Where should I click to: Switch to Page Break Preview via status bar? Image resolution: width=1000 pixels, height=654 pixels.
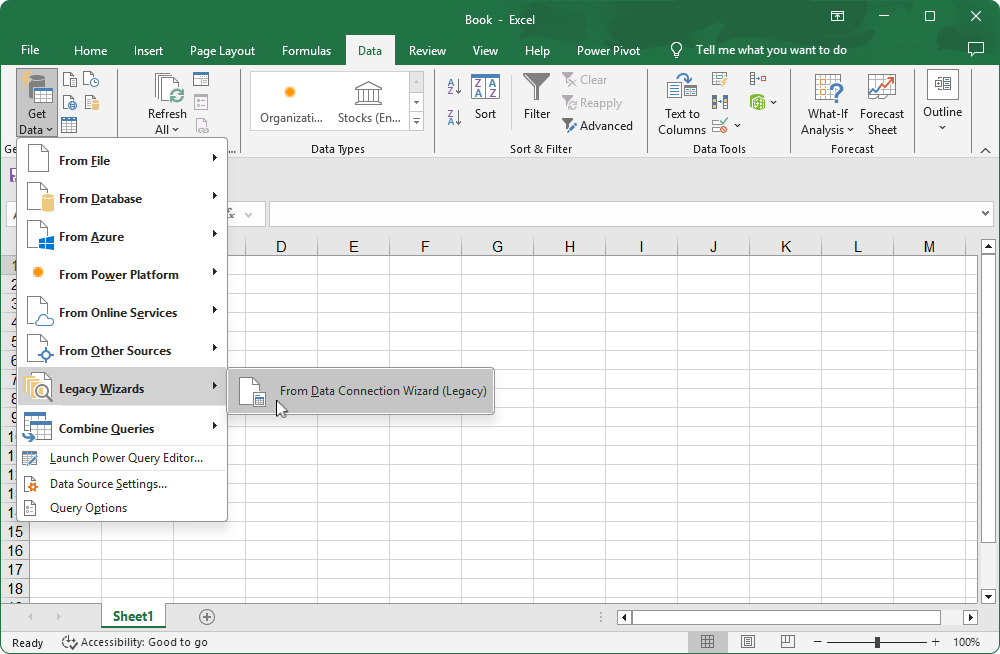(787, 641)
